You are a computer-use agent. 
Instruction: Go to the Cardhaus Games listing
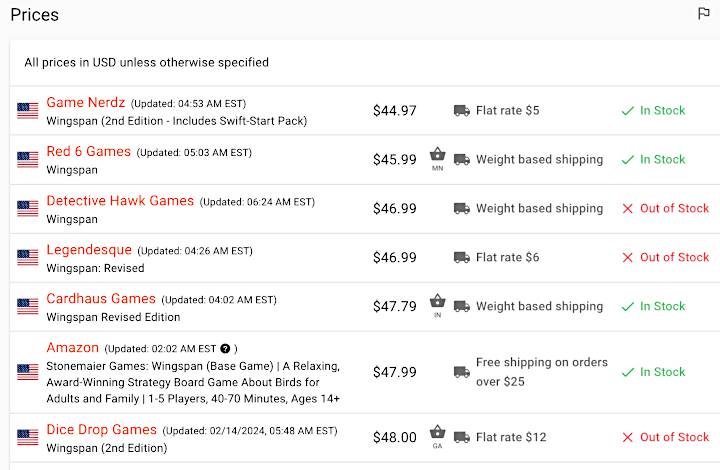click(101, 299)
